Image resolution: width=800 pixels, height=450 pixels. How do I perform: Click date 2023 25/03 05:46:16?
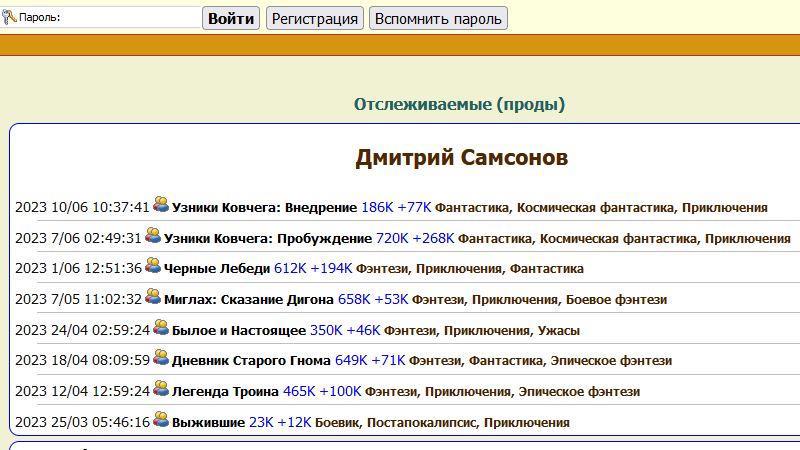click(82, 422)
